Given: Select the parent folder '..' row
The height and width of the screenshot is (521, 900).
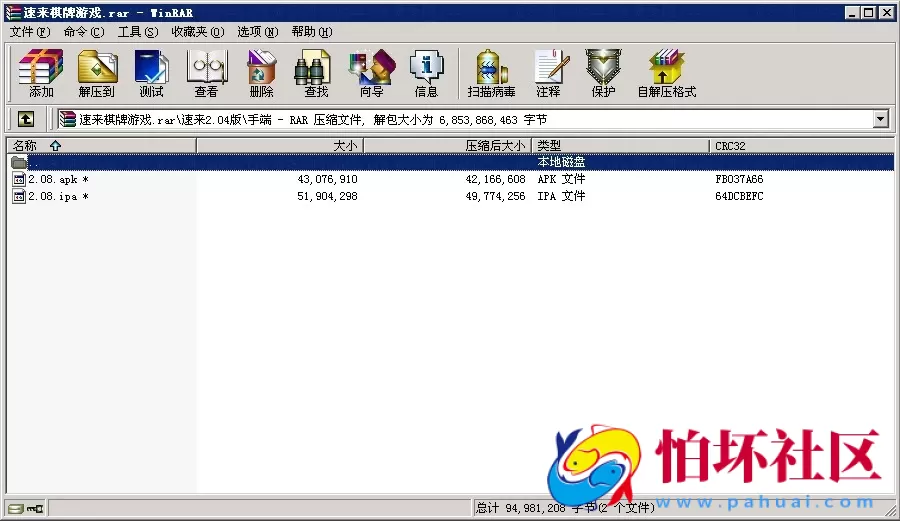Looking at the screenshot, I should [x=450, y=162].
